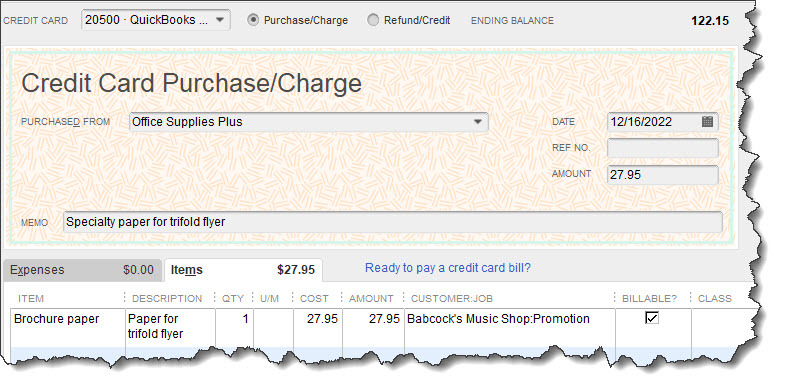Click the empty U/M cell in item row
The height and width of the screenshot is (392, 785).
click(x=273, y=327)
